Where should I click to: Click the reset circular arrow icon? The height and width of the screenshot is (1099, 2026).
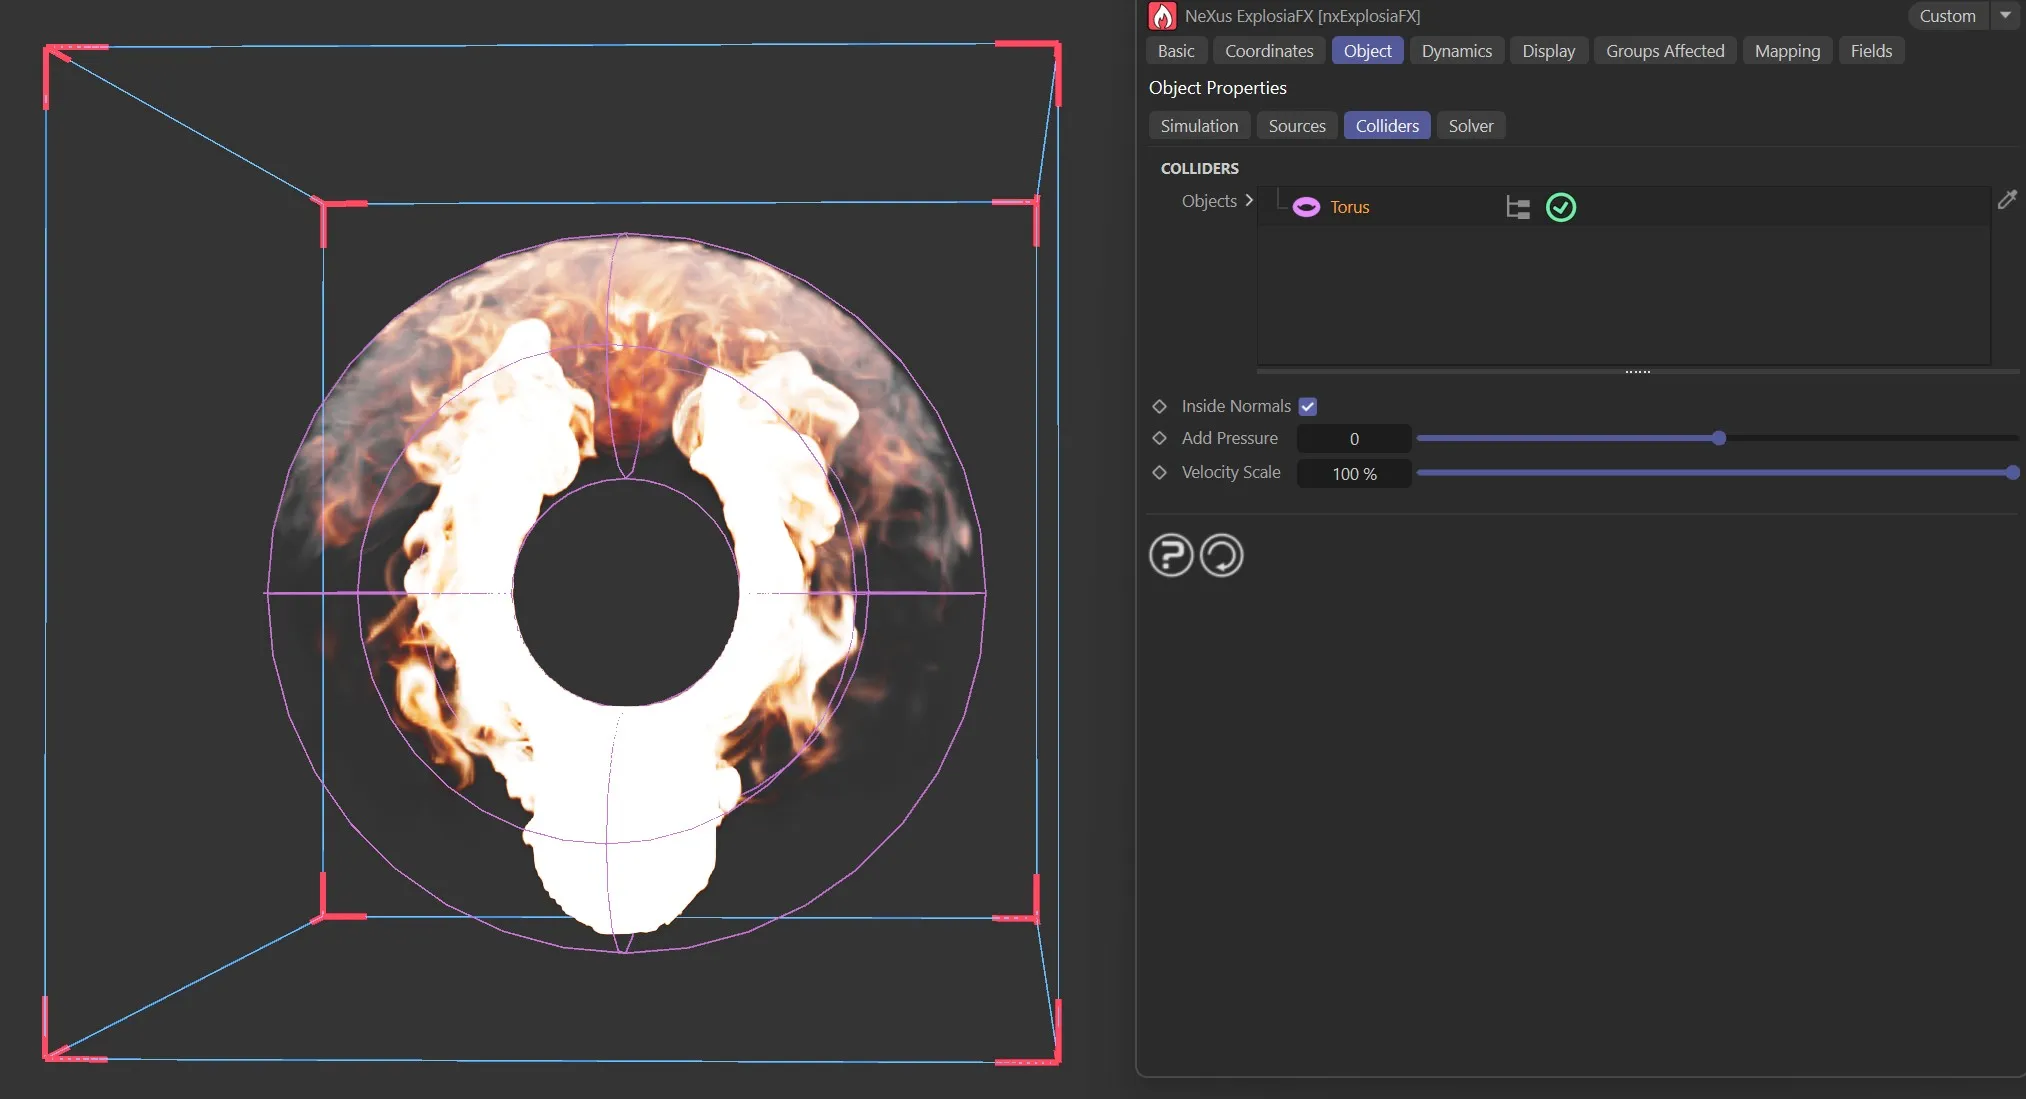coord(1221,555)
